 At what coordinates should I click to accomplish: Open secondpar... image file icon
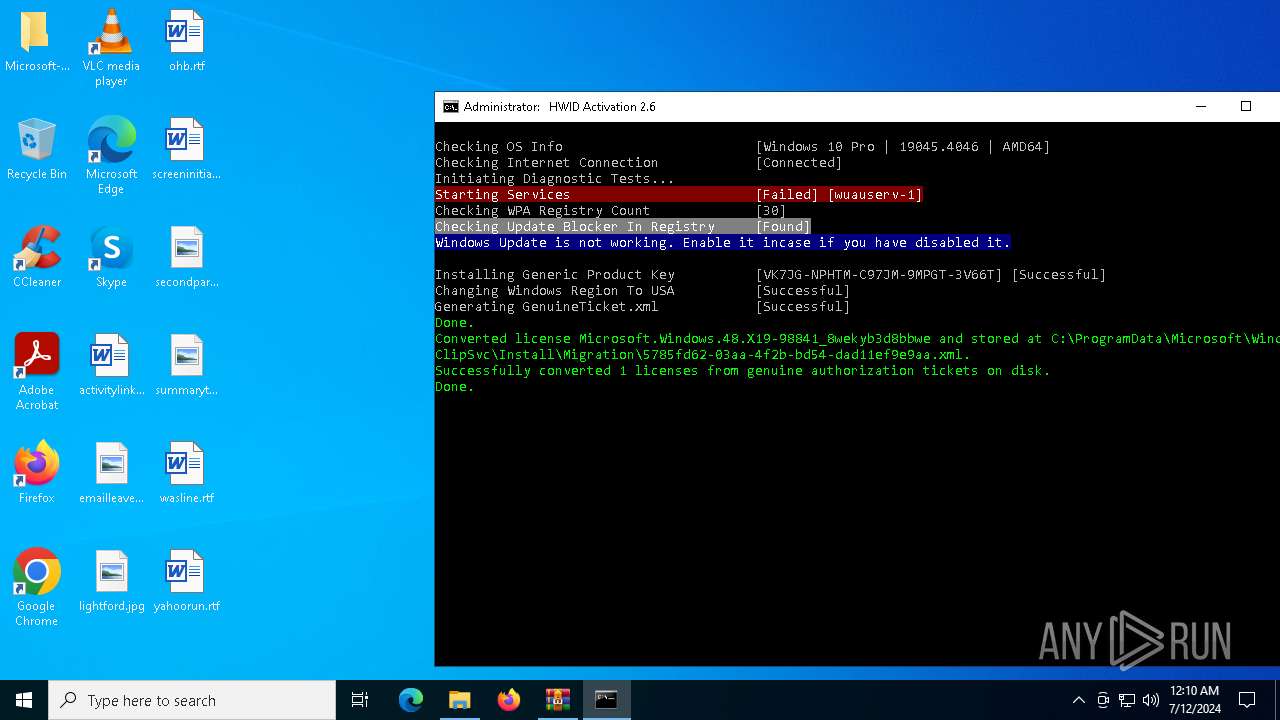point(186,257)
